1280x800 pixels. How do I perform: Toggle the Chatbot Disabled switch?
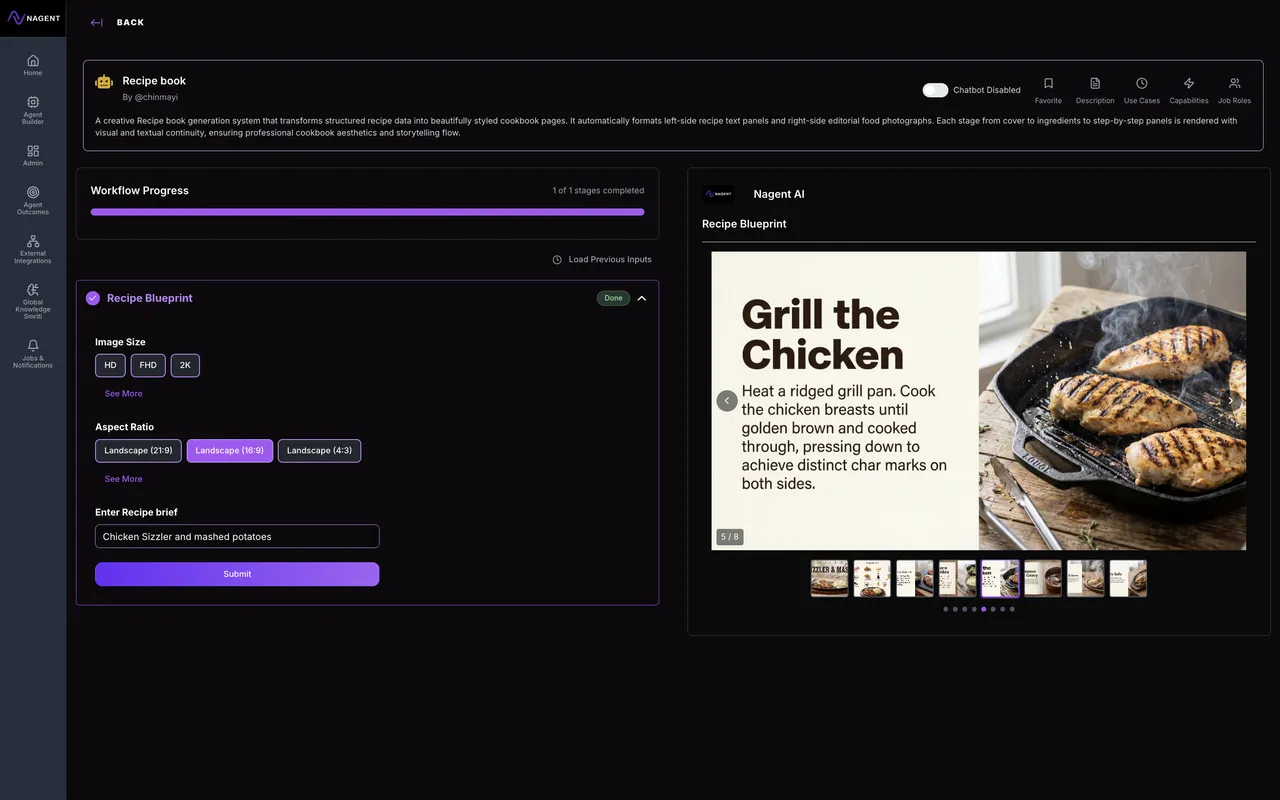[935, 90]
